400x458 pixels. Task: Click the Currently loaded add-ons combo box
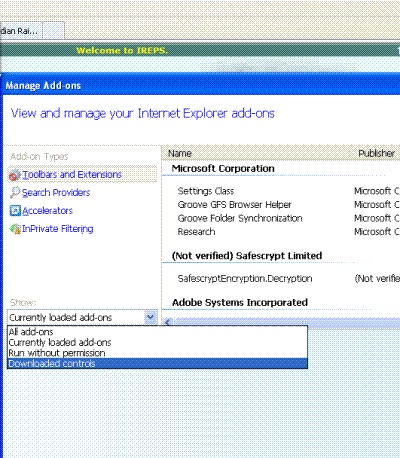point(82,317)
